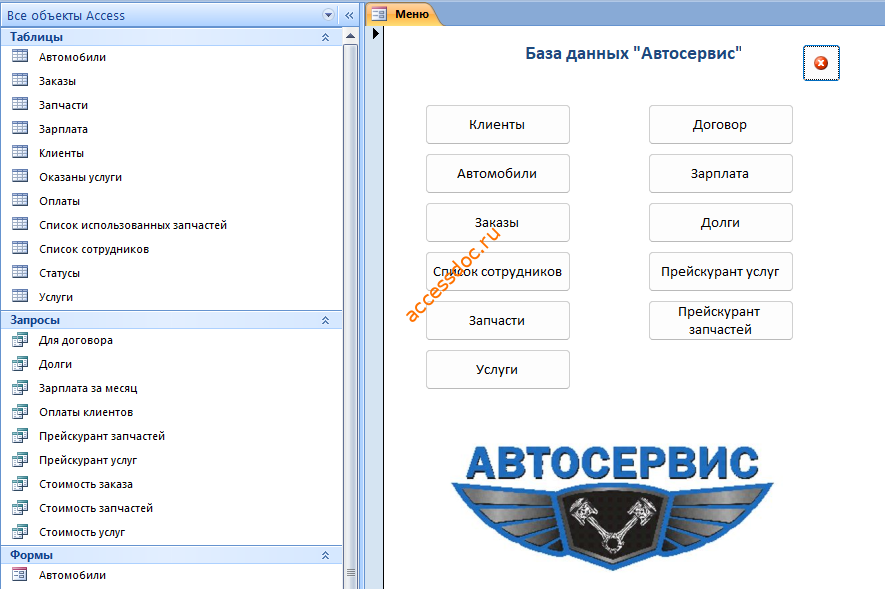This screenshot has height=589, width=885.
Task: Collapse the Запросы group
Action: [x=326, y=320]
